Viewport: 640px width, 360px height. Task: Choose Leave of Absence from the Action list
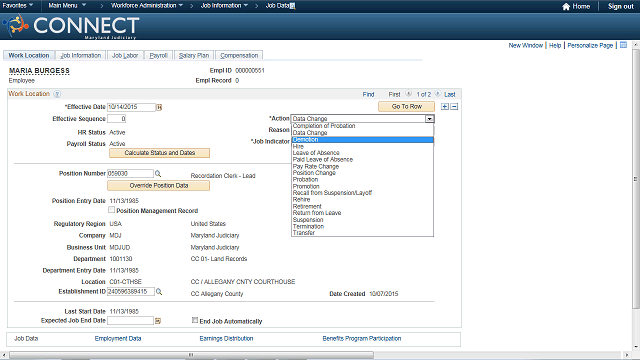click(362, 153)
